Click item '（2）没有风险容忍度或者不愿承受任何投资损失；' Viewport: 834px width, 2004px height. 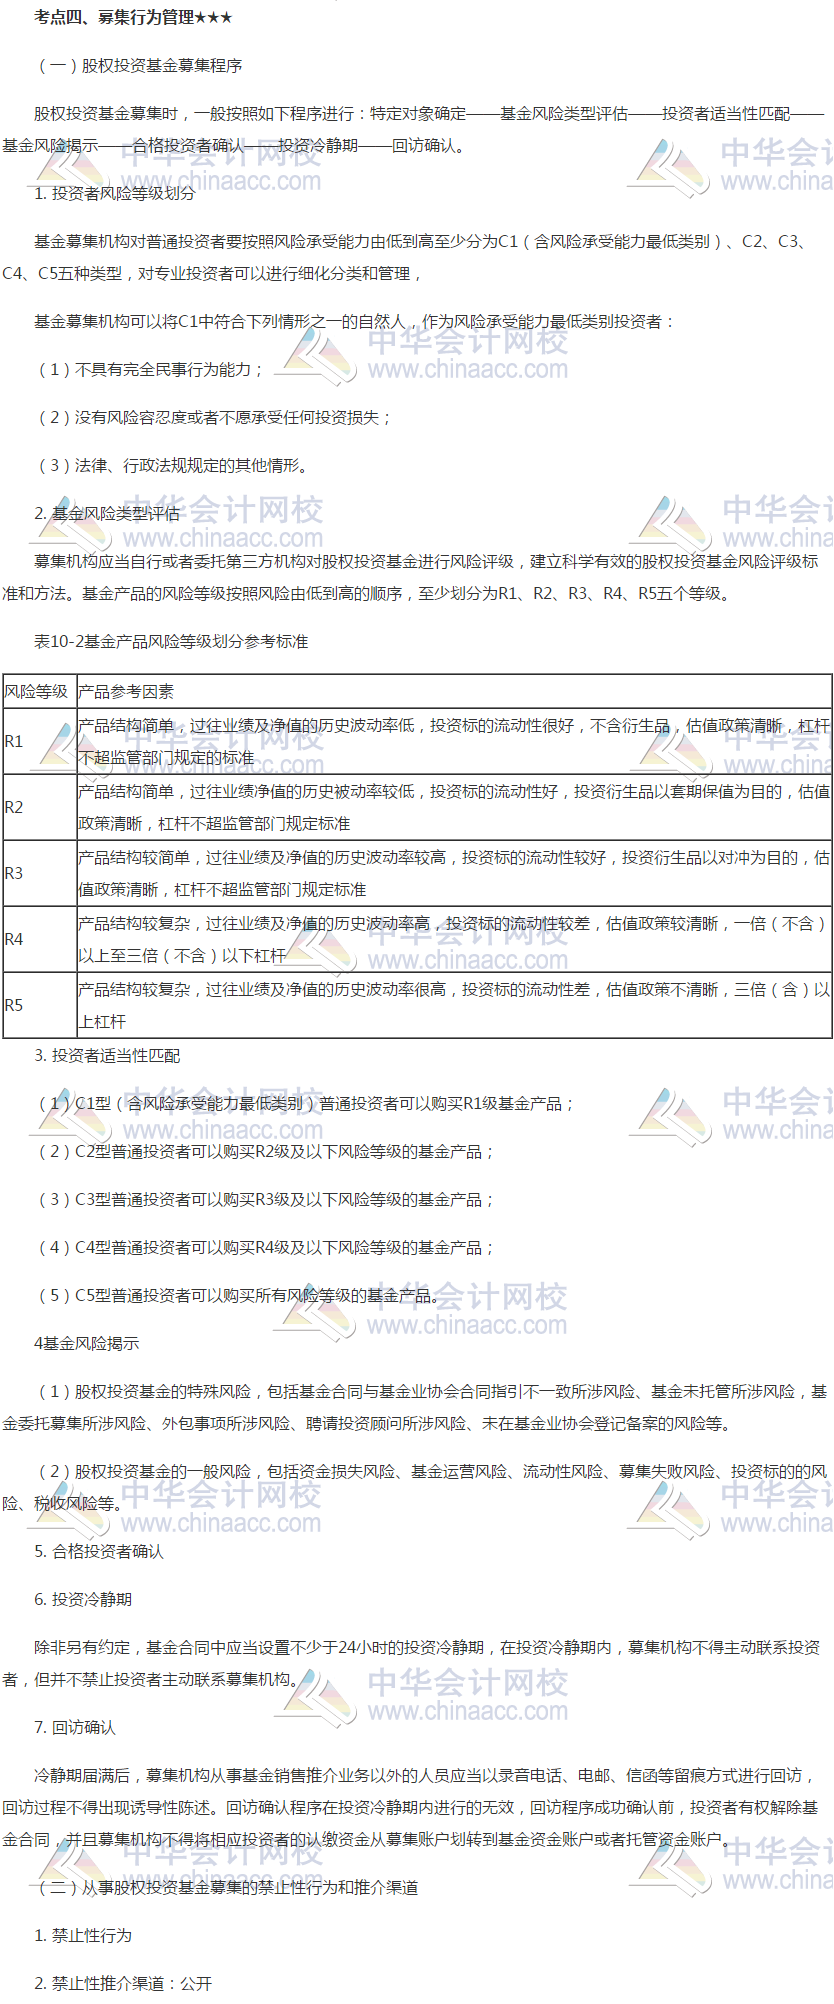214,417
